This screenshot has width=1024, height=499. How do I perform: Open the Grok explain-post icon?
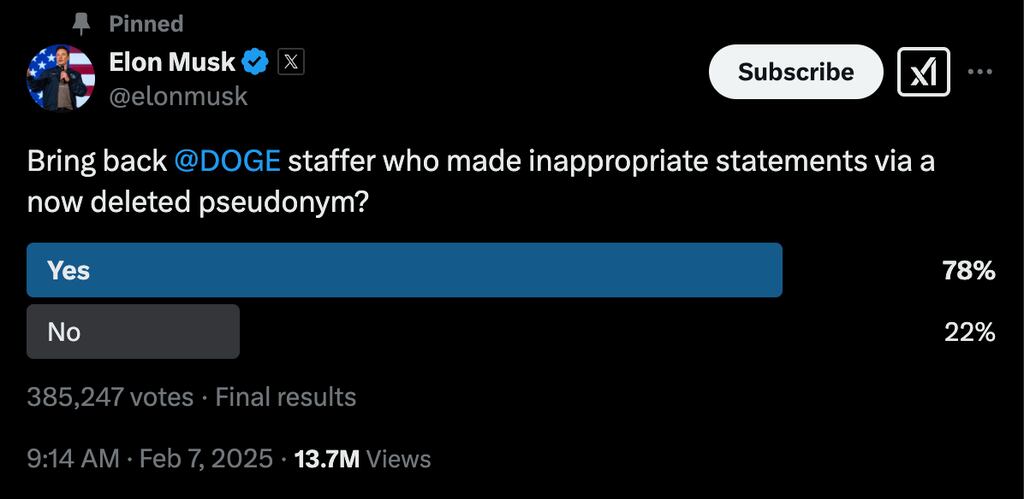[923, 72]
